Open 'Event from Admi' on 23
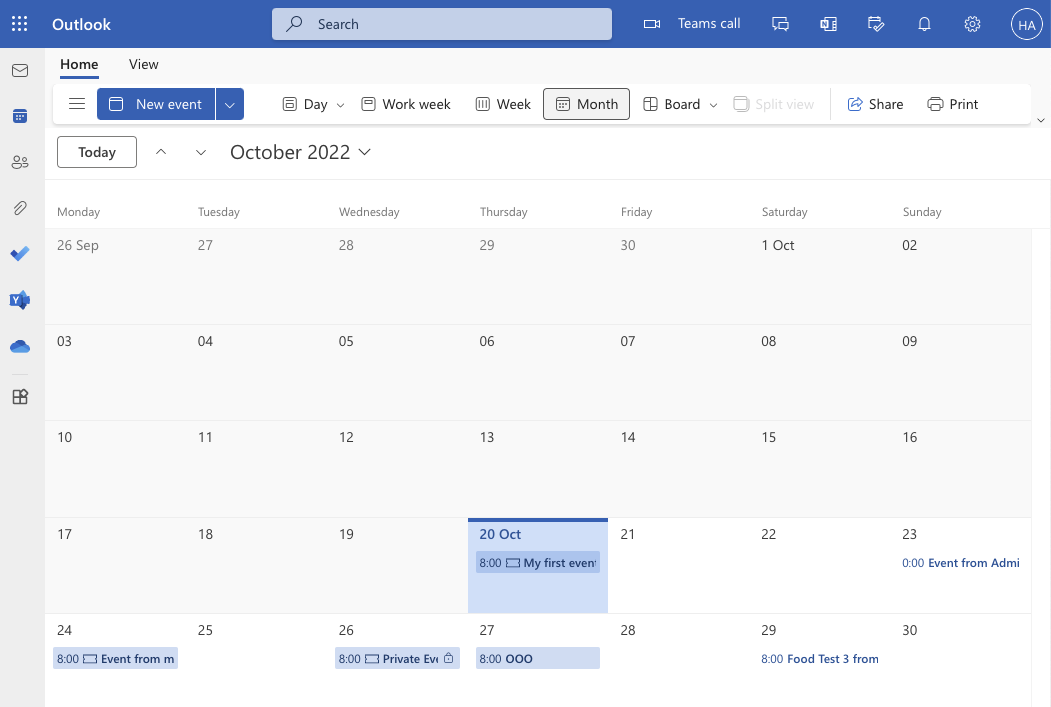The height and width of the screenshot is (707, 1051). coord(961,563)
